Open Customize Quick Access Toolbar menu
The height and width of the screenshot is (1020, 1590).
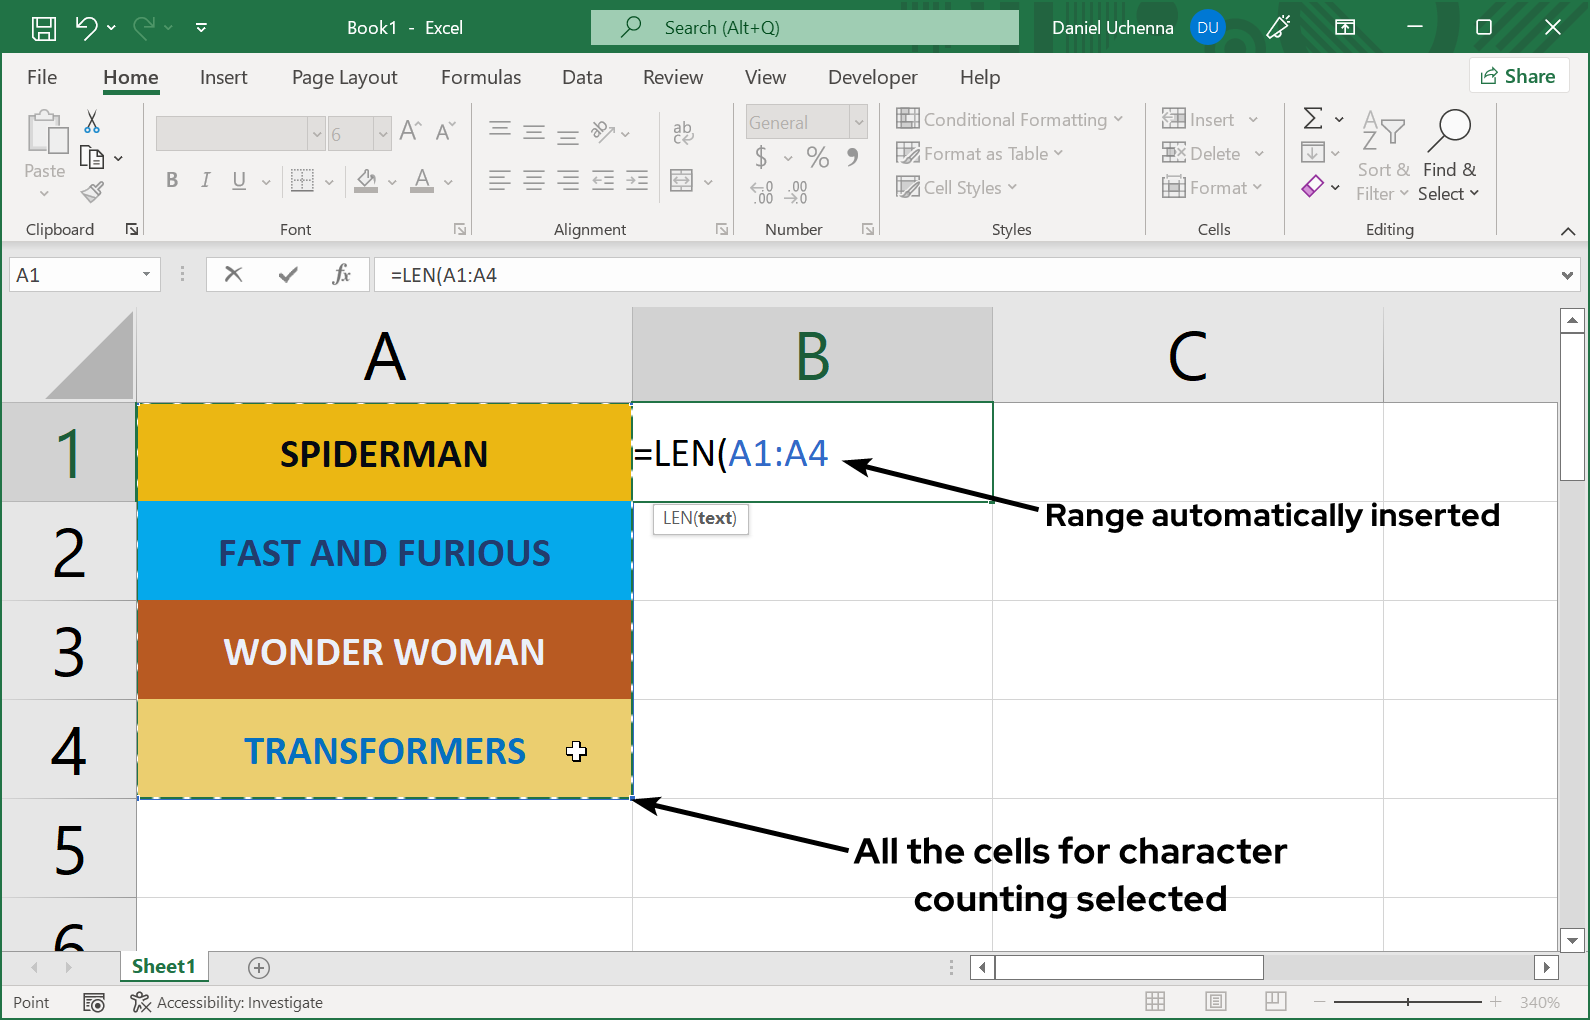[201, 28]
